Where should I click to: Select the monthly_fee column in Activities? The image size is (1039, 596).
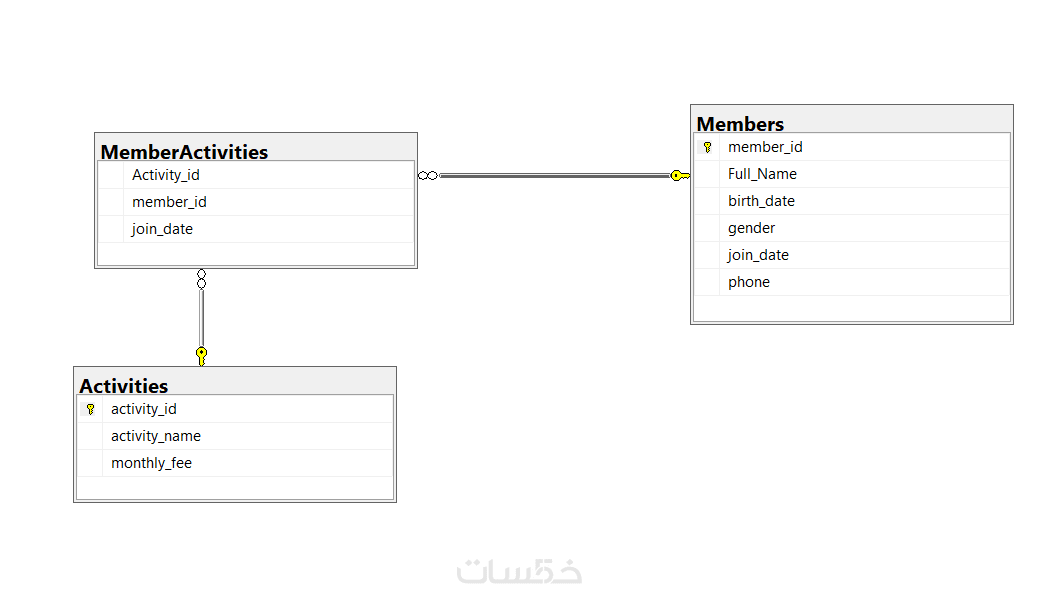[151, 463]
